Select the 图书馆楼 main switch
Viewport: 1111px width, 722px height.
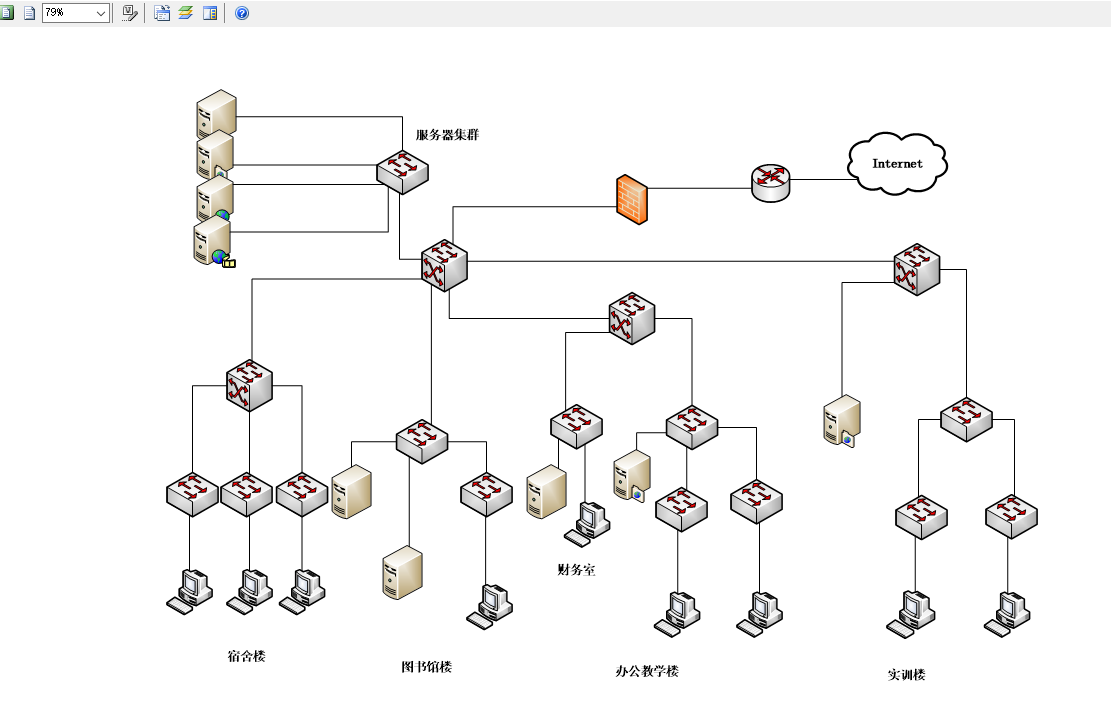pyautogui.click(x=422, y=441)
